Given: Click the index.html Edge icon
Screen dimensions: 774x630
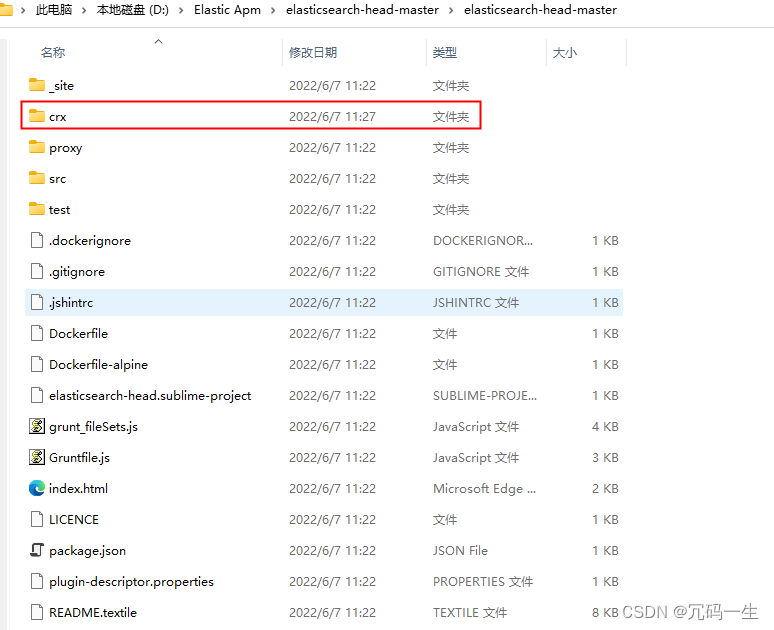Looking at the screenshot, I should [x=37, y=488].
